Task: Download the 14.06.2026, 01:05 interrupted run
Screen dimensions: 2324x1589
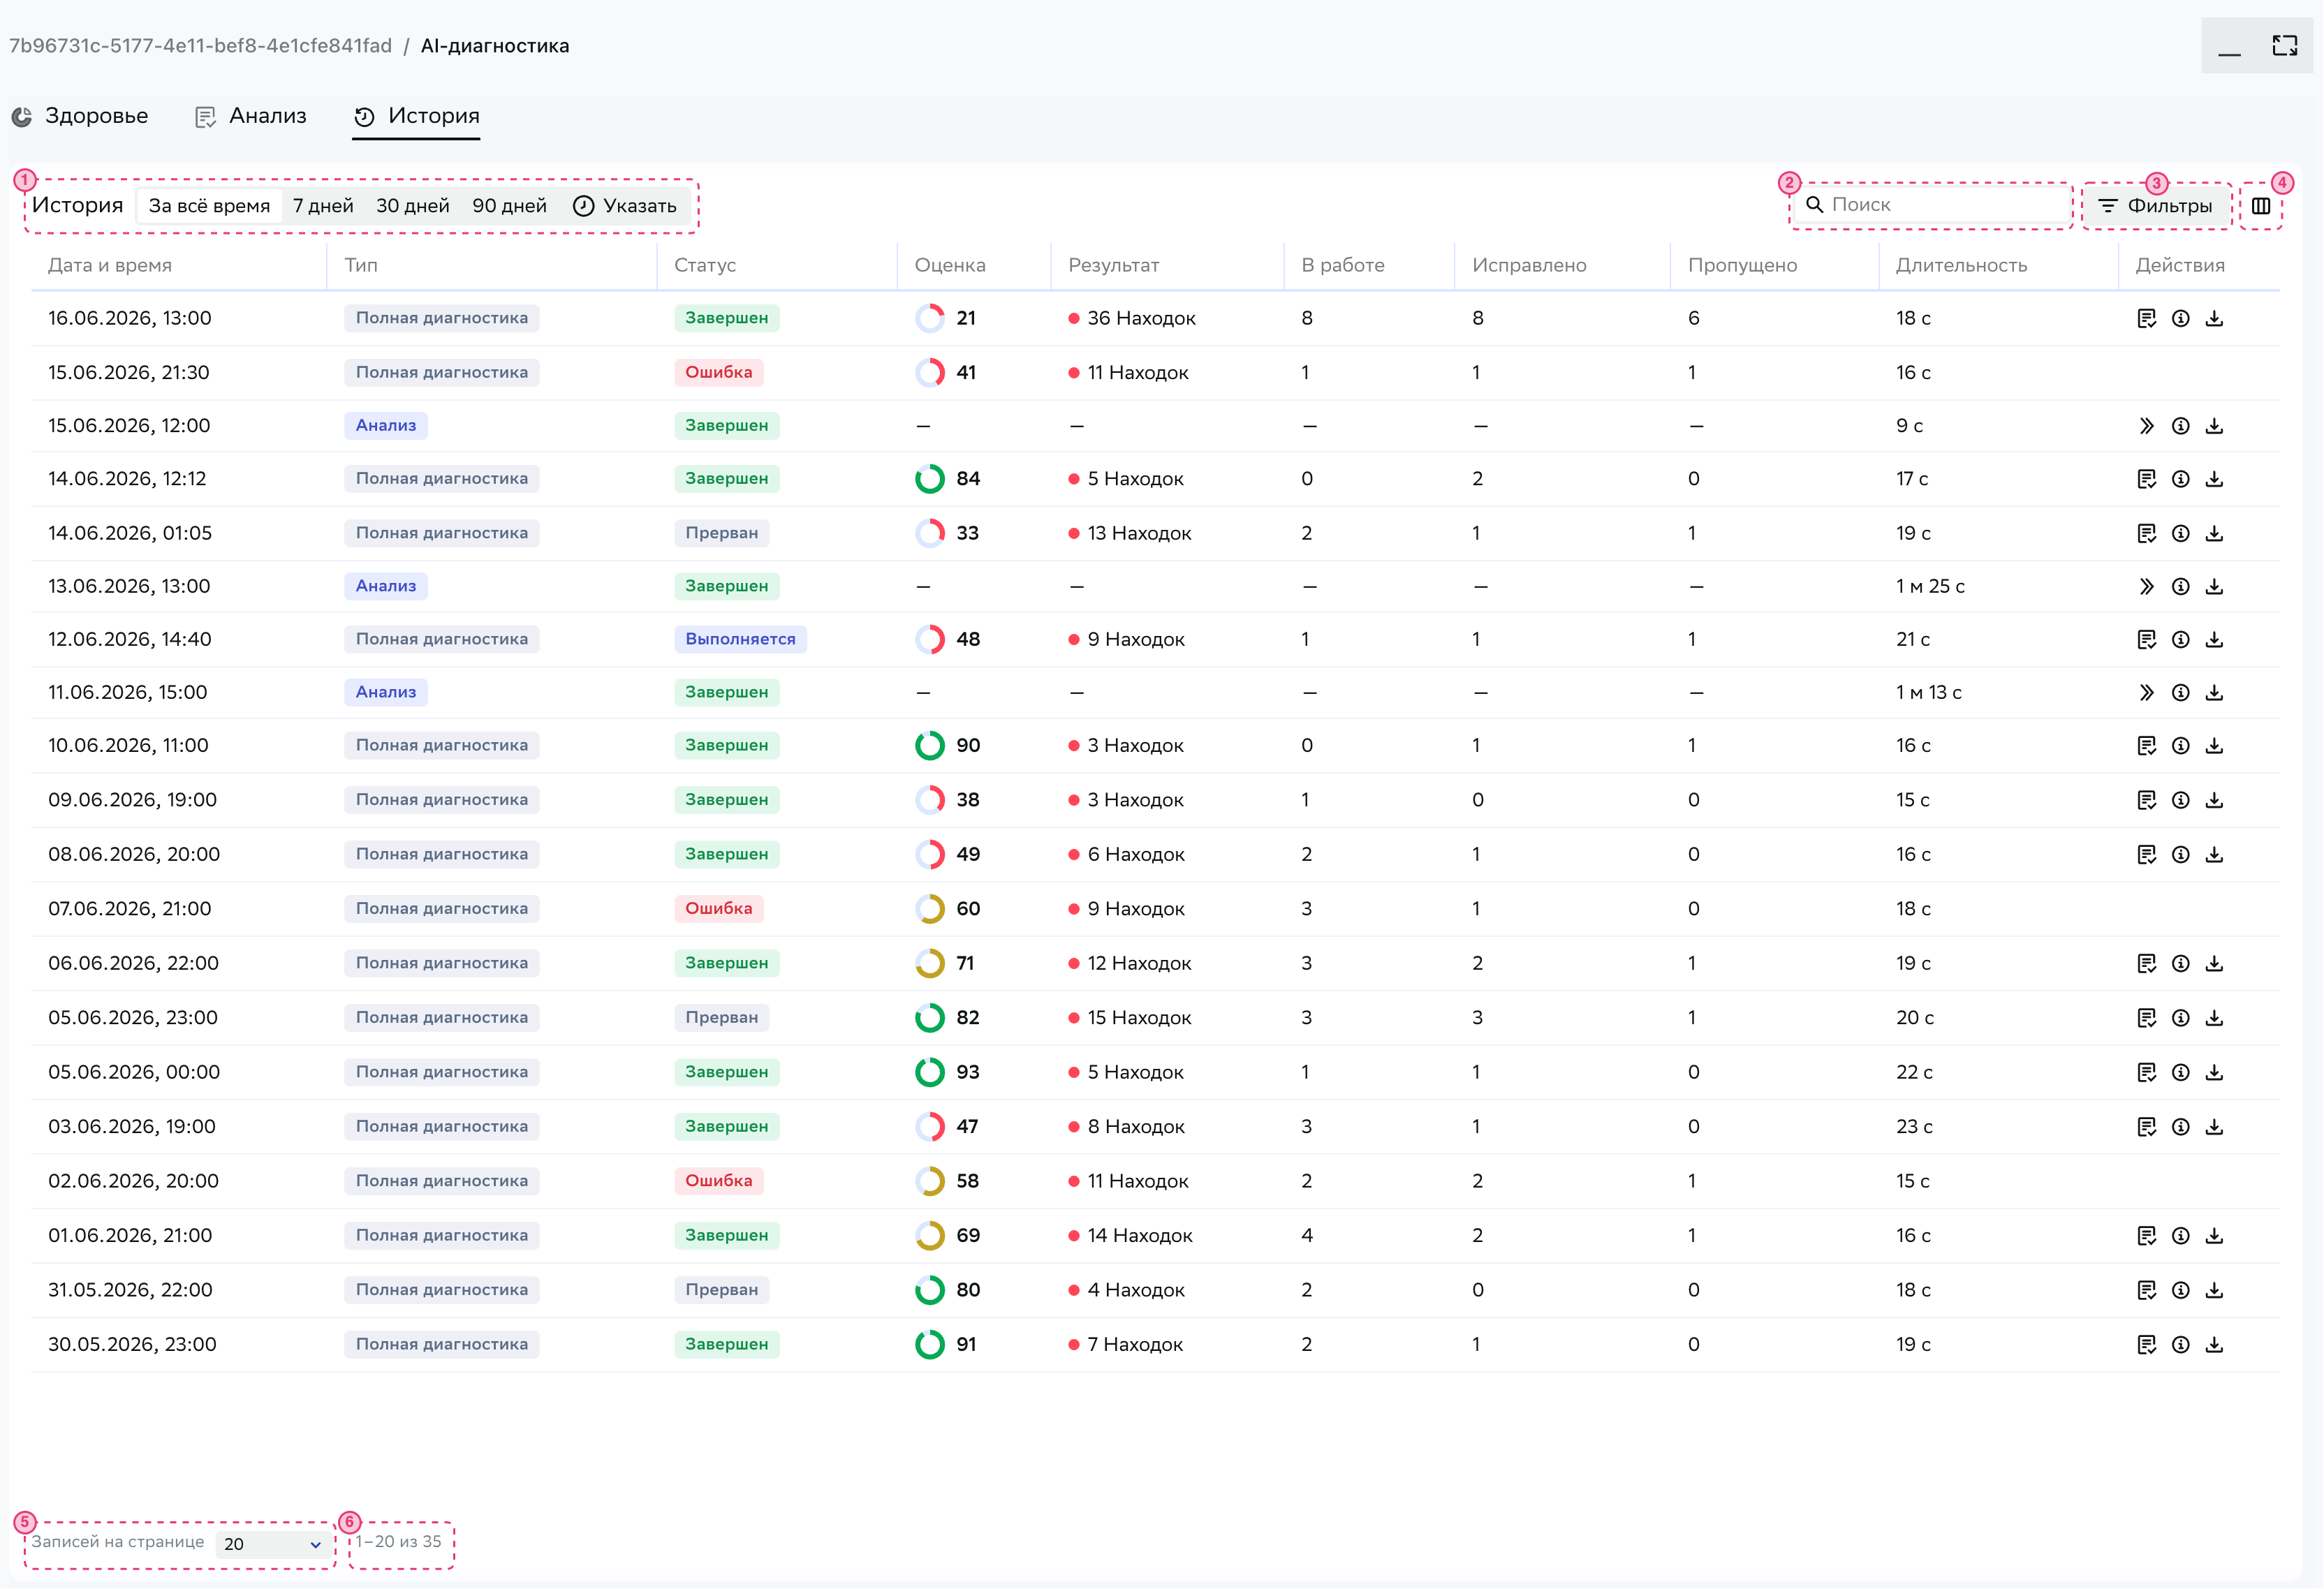Action: tap(2214, 533)
